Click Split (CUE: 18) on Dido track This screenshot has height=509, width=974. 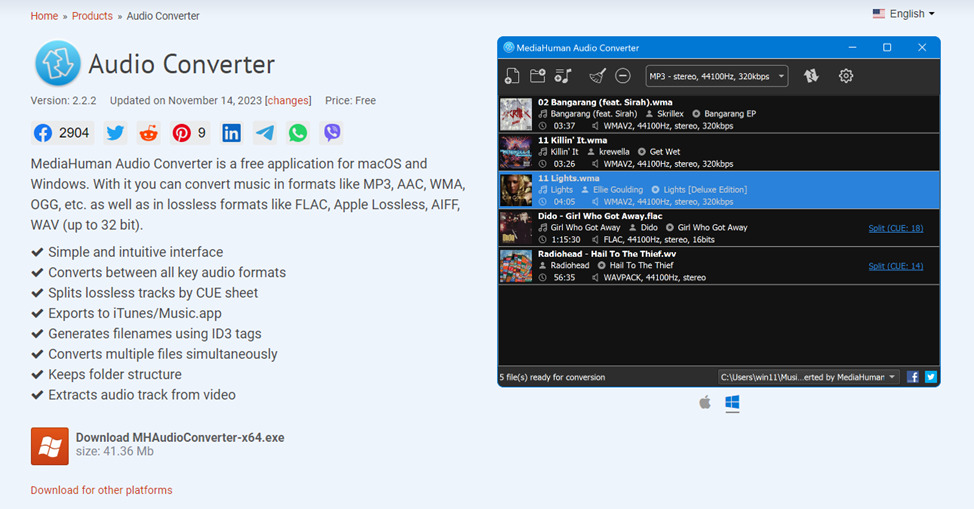pyautogui.click(x=896, y=228)
